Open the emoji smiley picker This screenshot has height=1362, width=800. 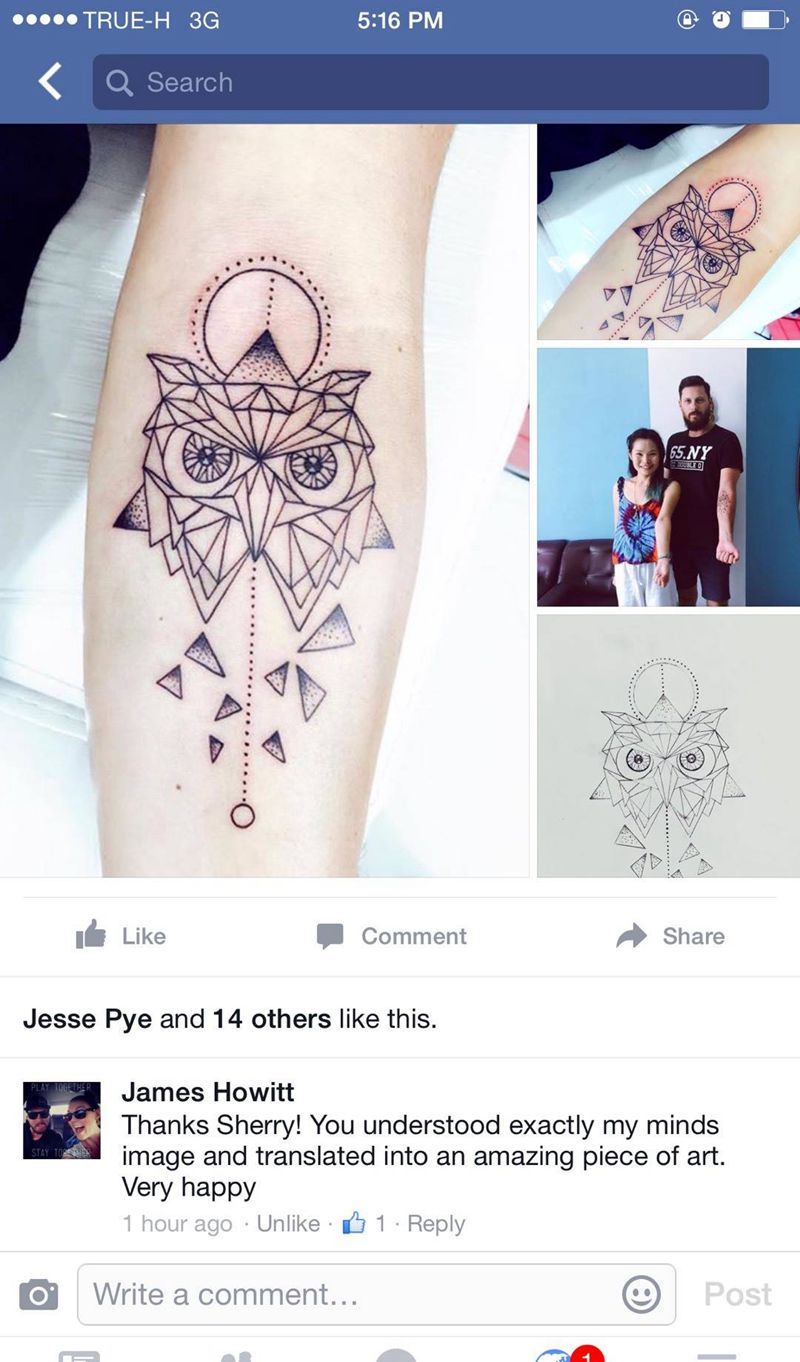click(x=641, y=1295)
